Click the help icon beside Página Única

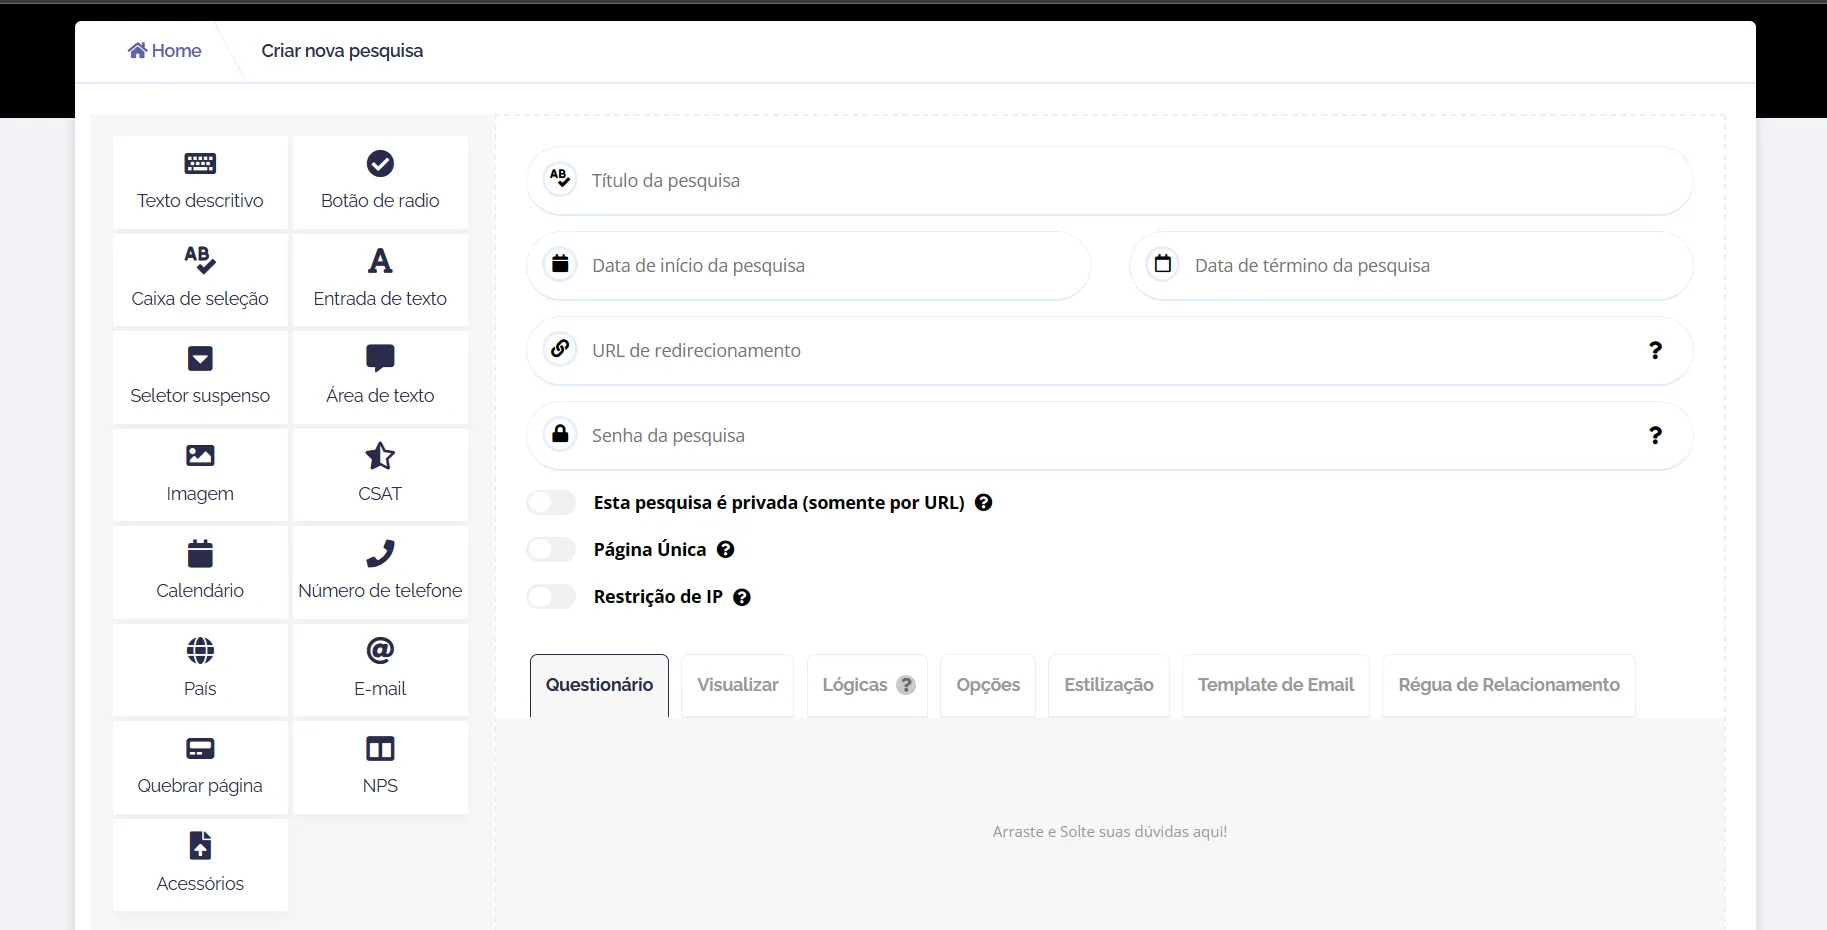click(x=726, y=549)
